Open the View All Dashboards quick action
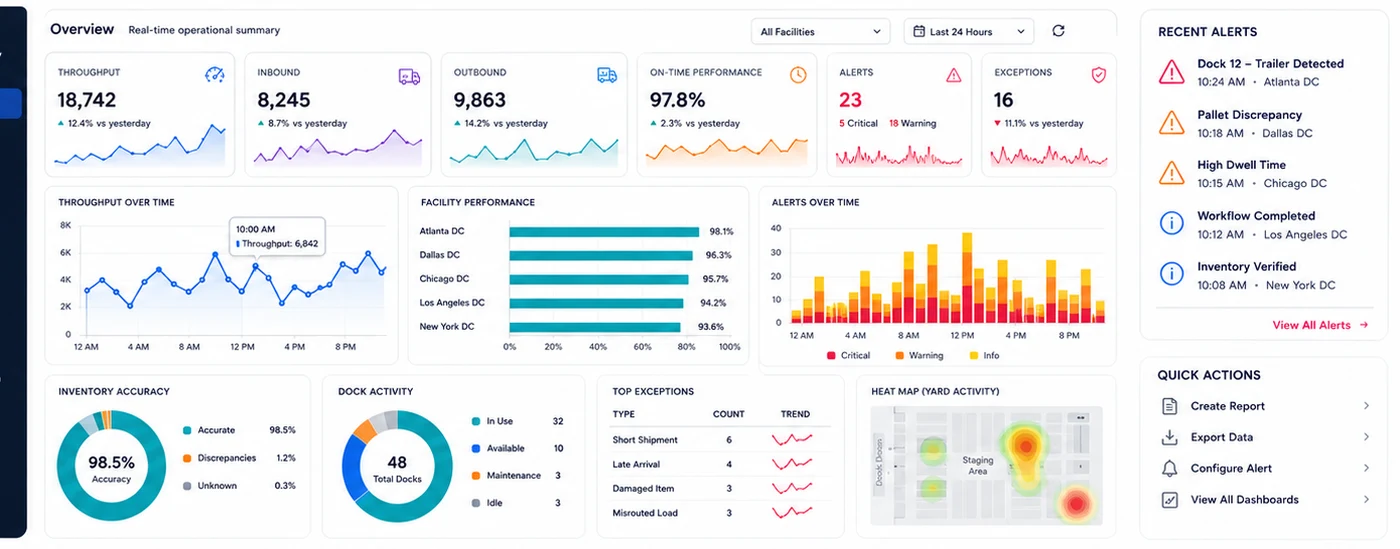The width and height of the screenshot is (1400, 549). 1265,499
